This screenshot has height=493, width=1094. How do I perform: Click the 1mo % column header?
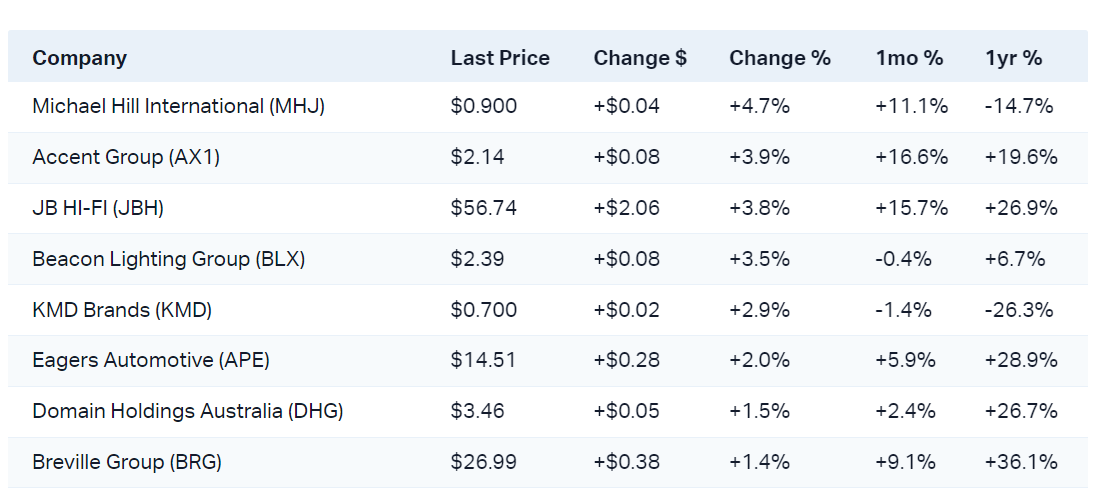[x=909, y=58]
